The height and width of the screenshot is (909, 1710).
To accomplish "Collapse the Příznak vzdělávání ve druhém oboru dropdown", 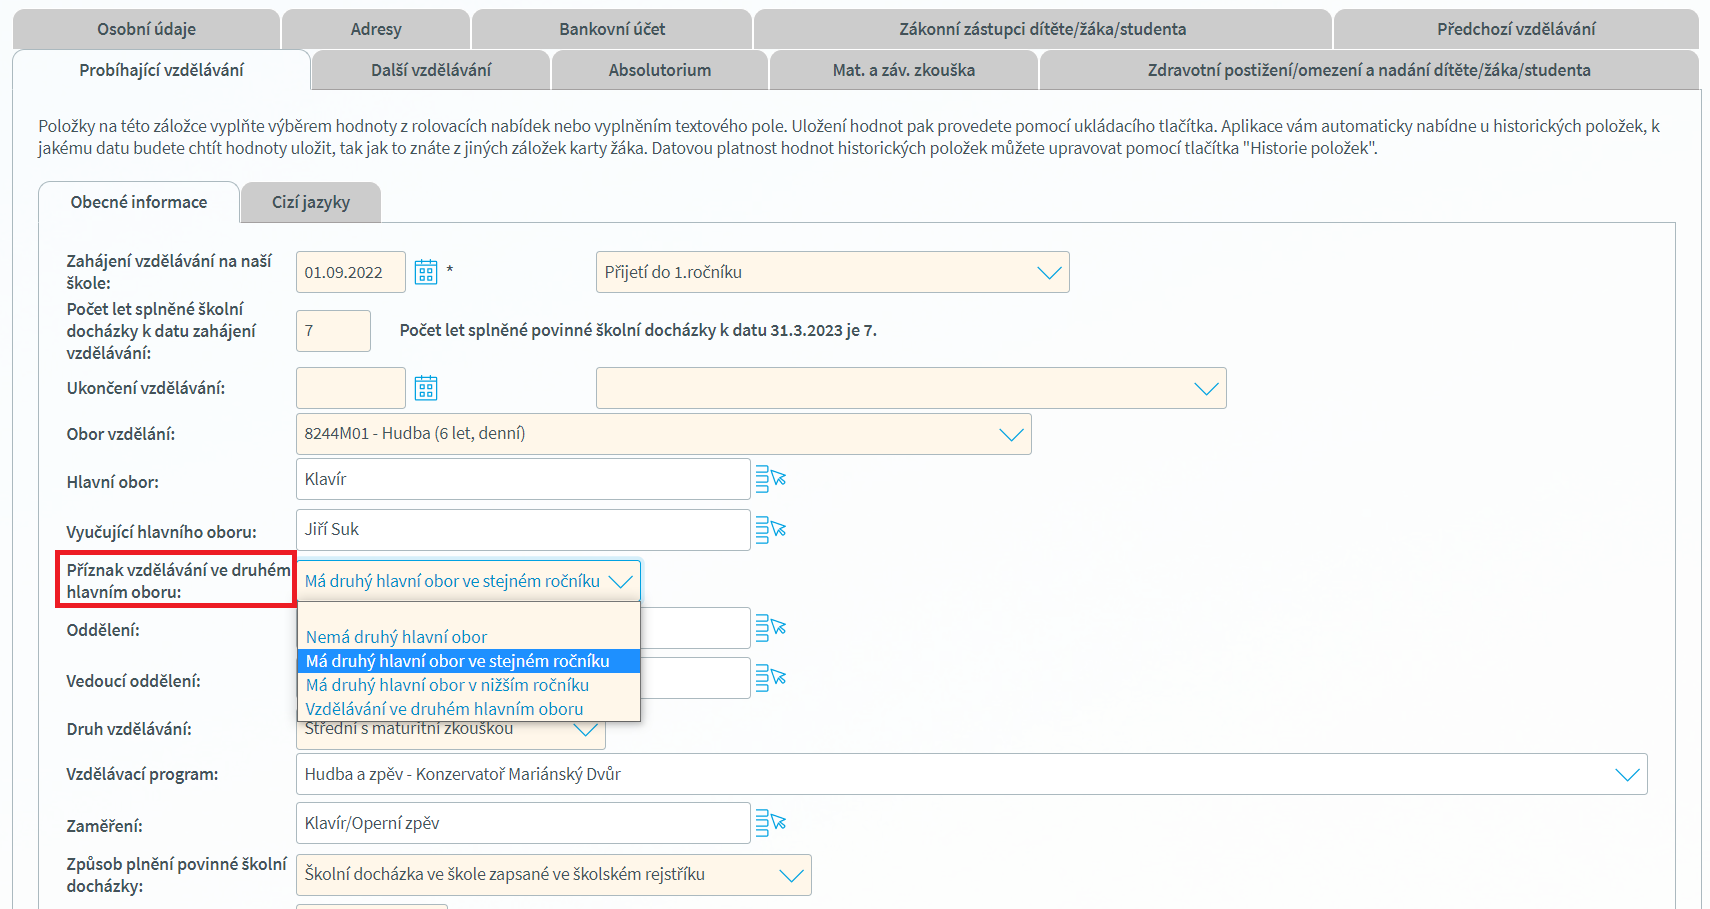I will tap(468, 581).
